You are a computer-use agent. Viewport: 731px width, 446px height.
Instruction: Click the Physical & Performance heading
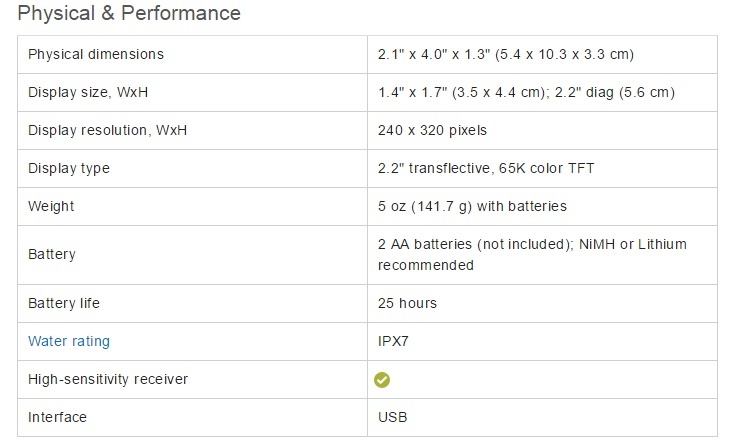tap(129, 14)
